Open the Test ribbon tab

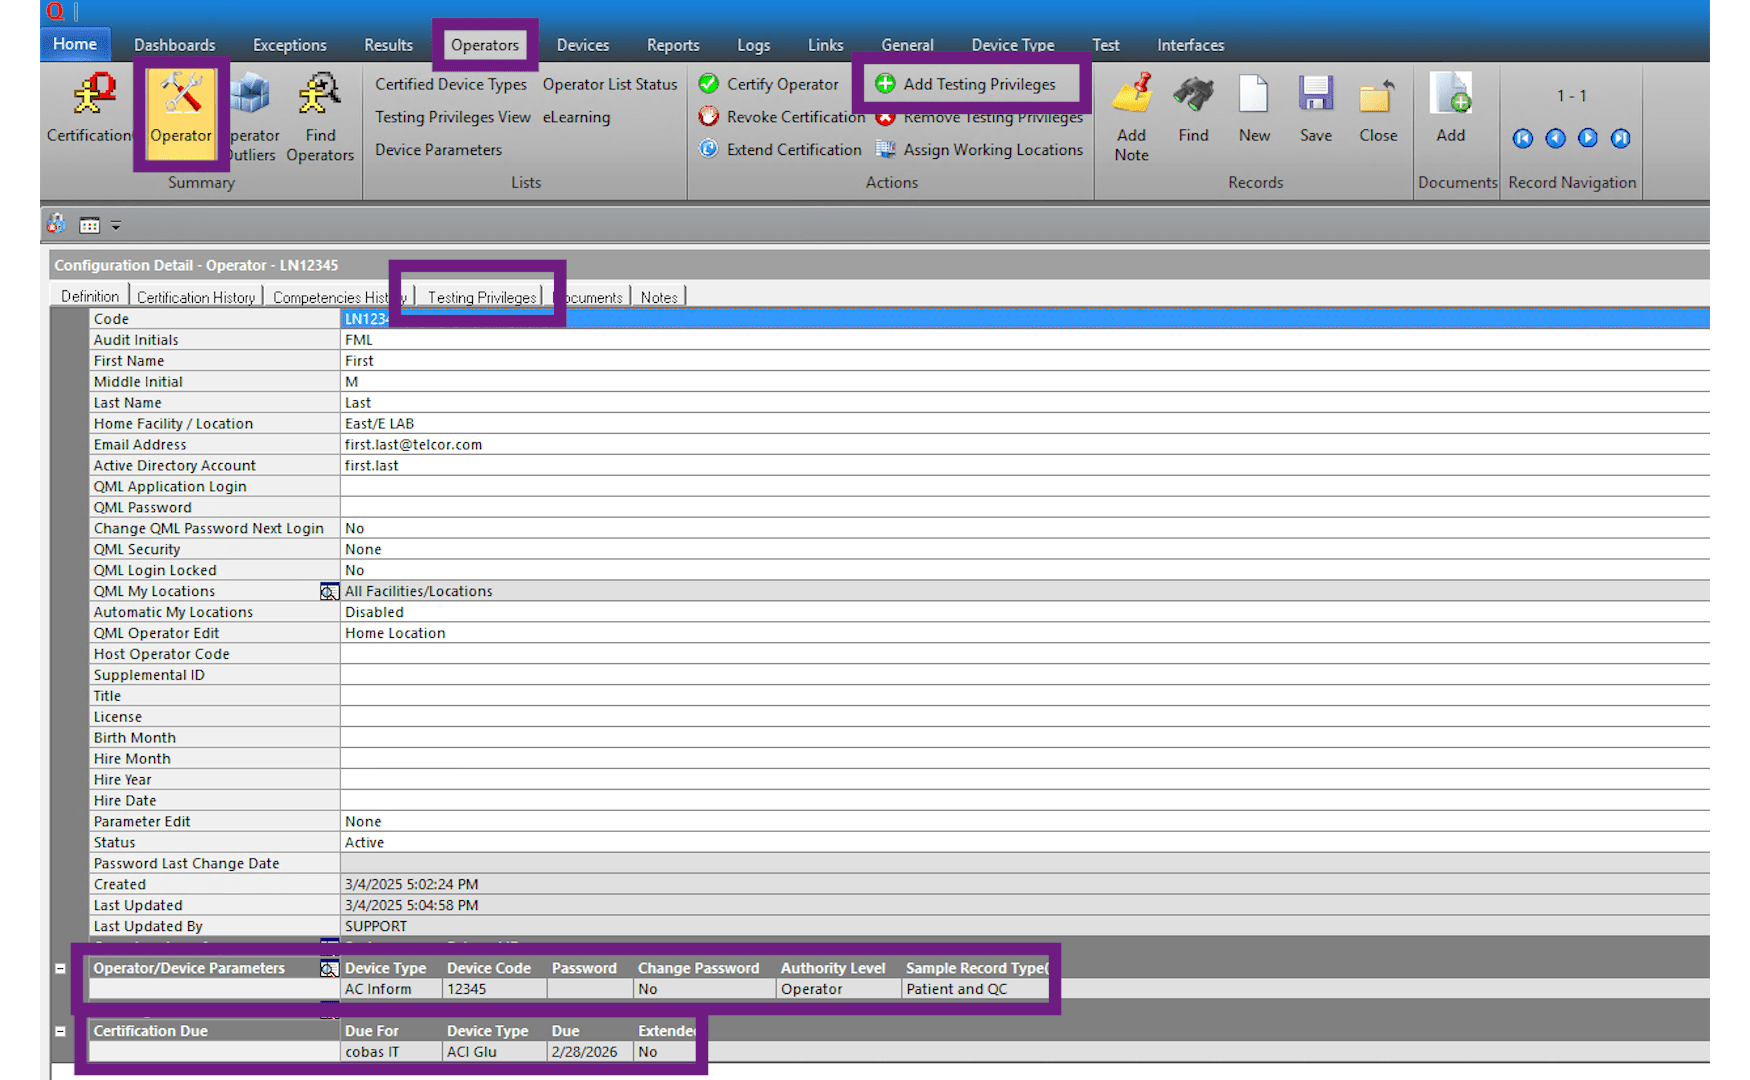click(1106, 45)
